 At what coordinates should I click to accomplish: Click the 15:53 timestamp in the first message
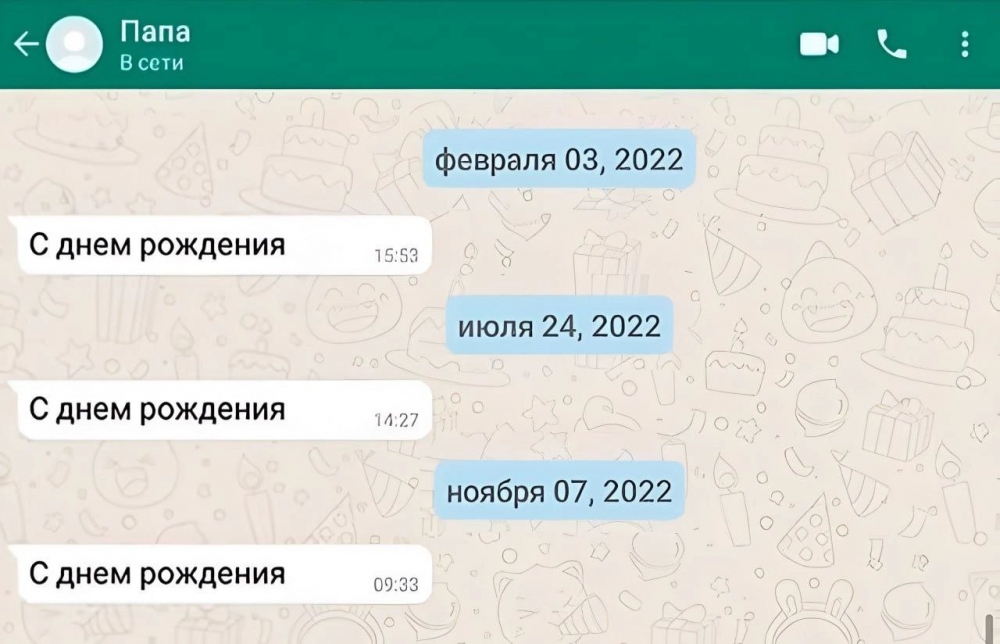[x=396, y=256]
